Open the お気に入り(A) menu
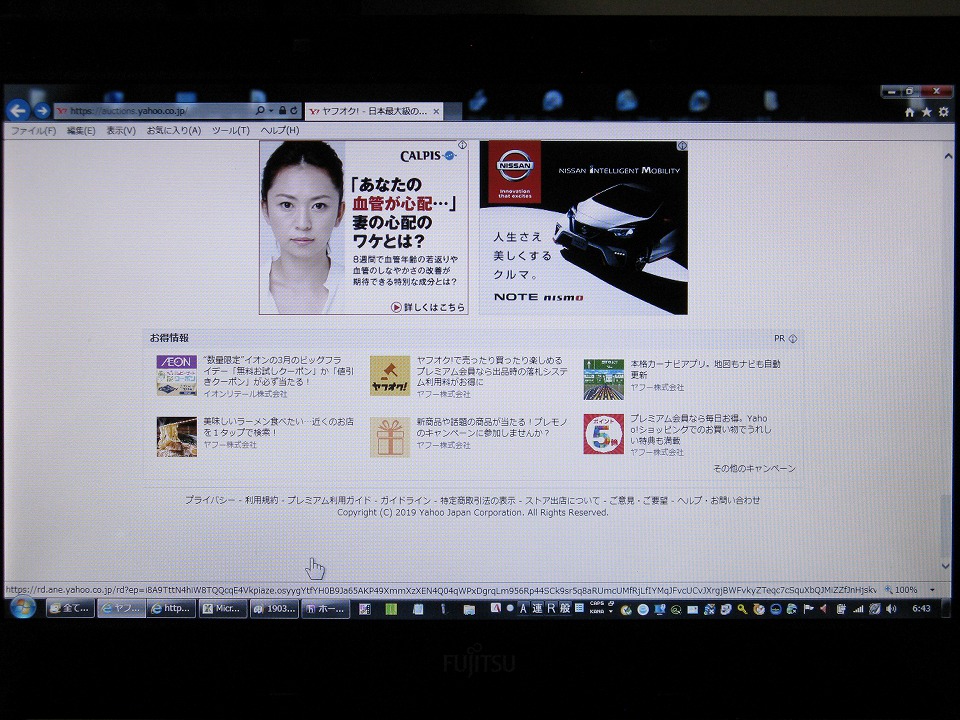This screenshot has width=960, height=720. tap(174, 130)
